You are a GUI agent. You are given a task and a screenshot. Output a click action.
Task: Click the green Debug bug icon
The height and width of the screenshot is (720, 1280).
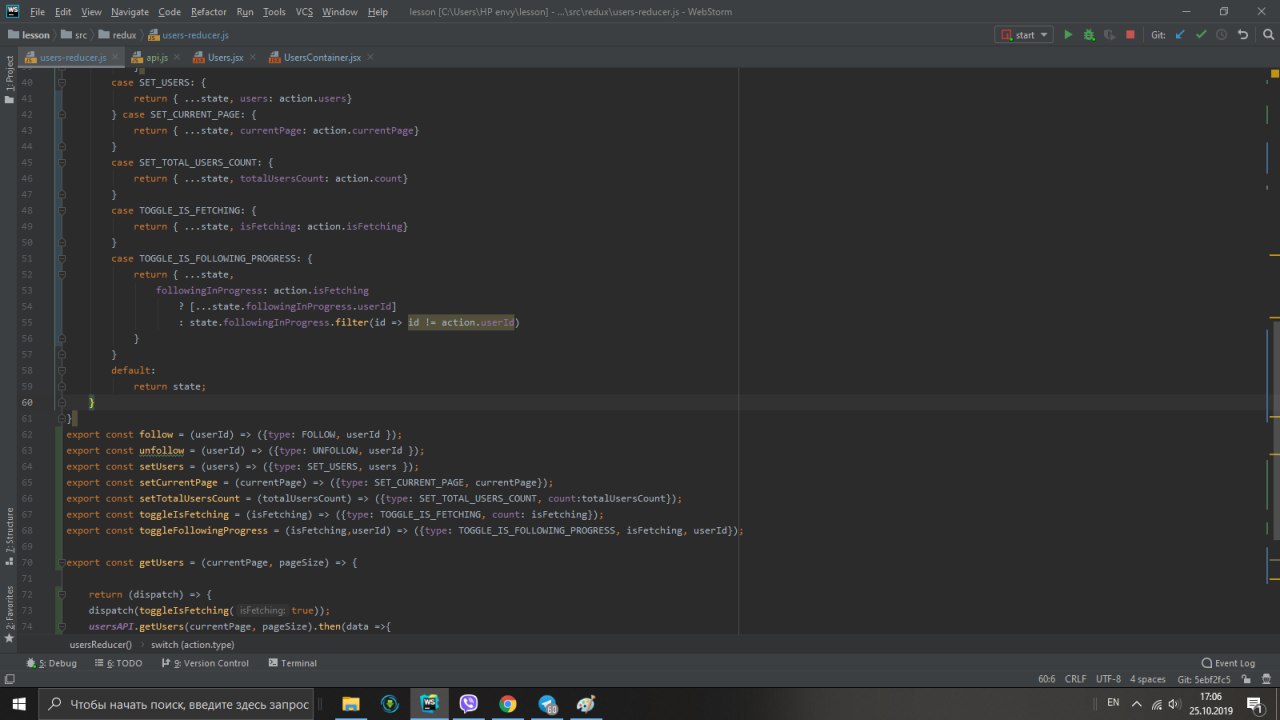coord(1089,35)
